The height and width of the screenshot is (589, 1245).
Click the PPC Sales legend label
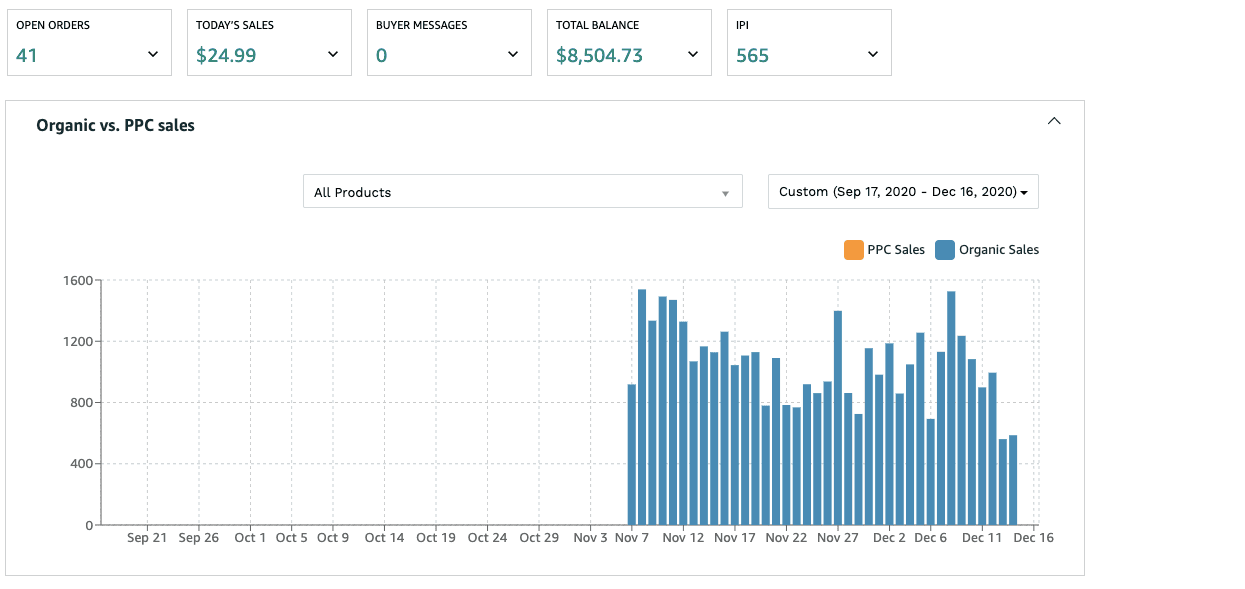(896, 250)
